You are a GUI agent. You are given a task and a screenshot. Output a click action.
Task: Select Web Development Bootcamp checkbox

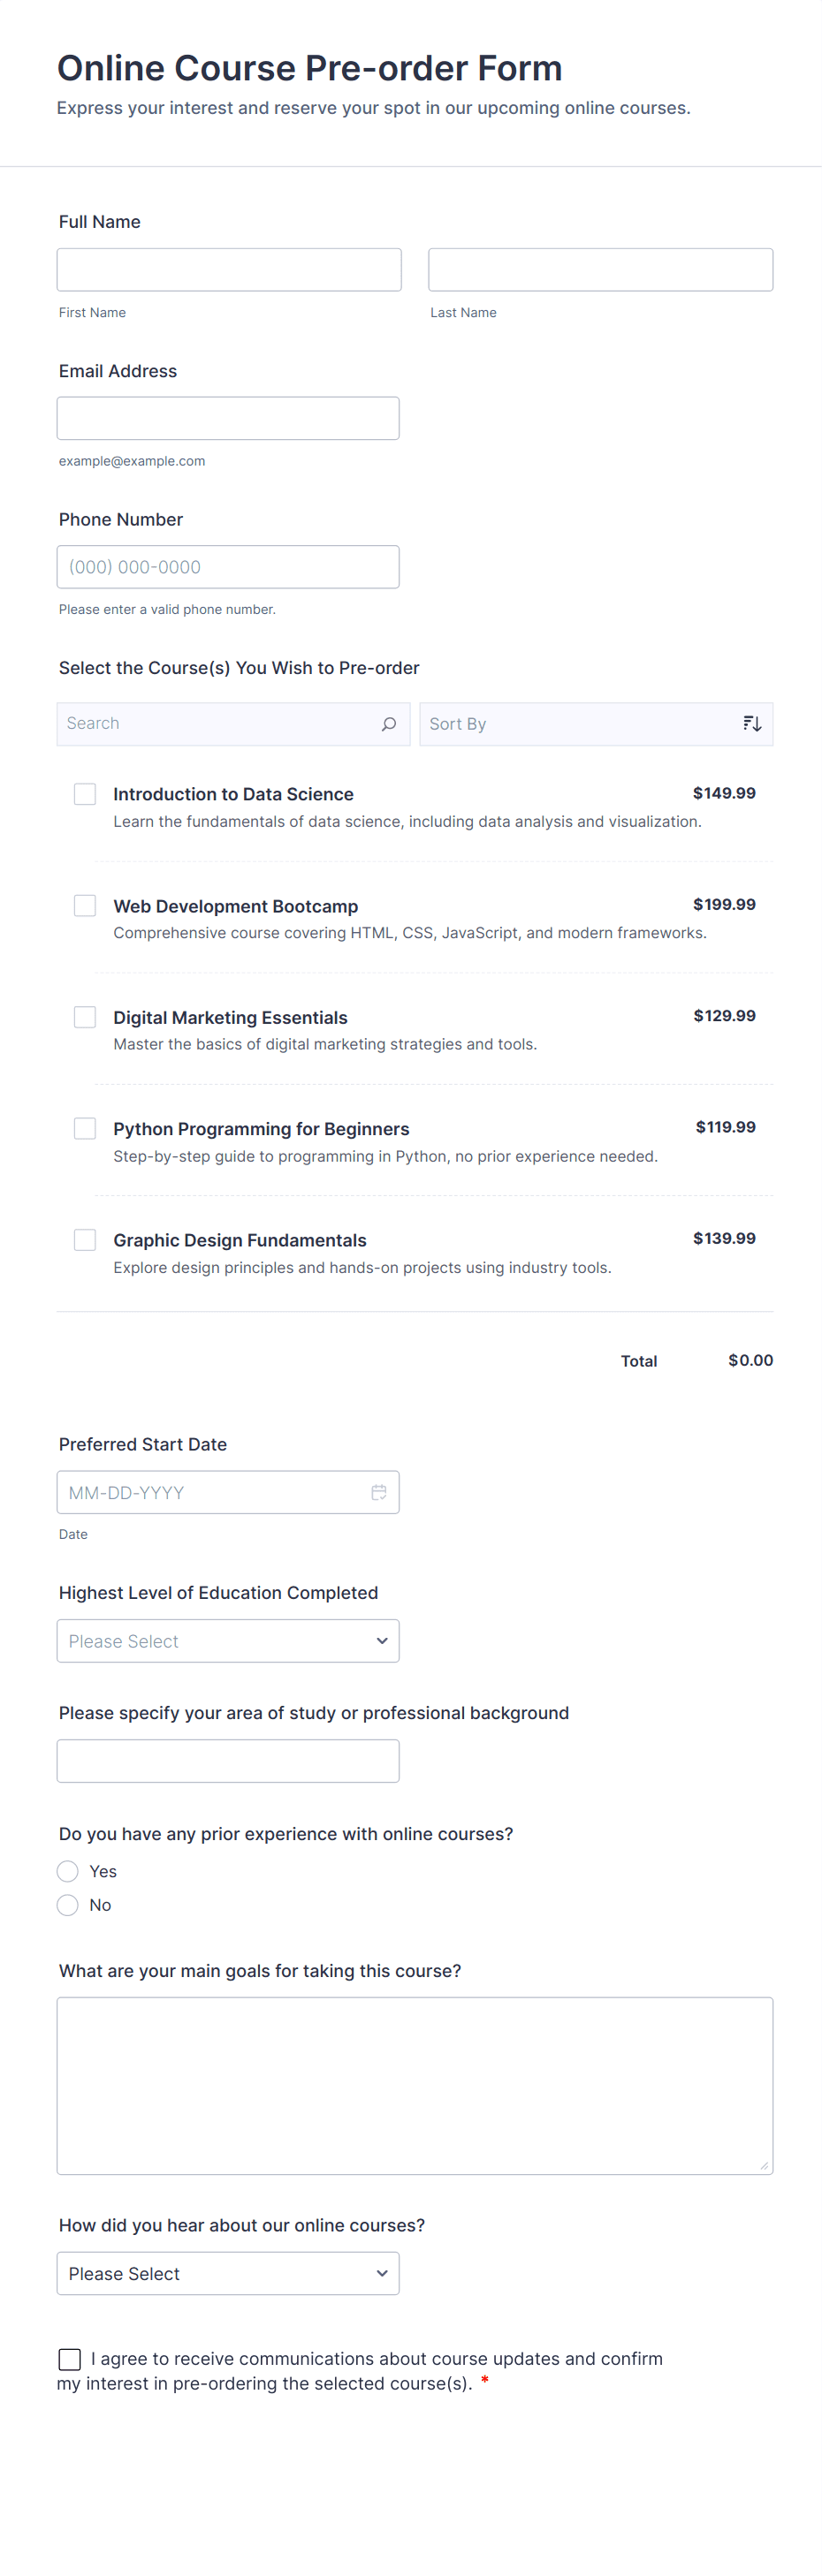pyautogui.click(x=85, y=906)
